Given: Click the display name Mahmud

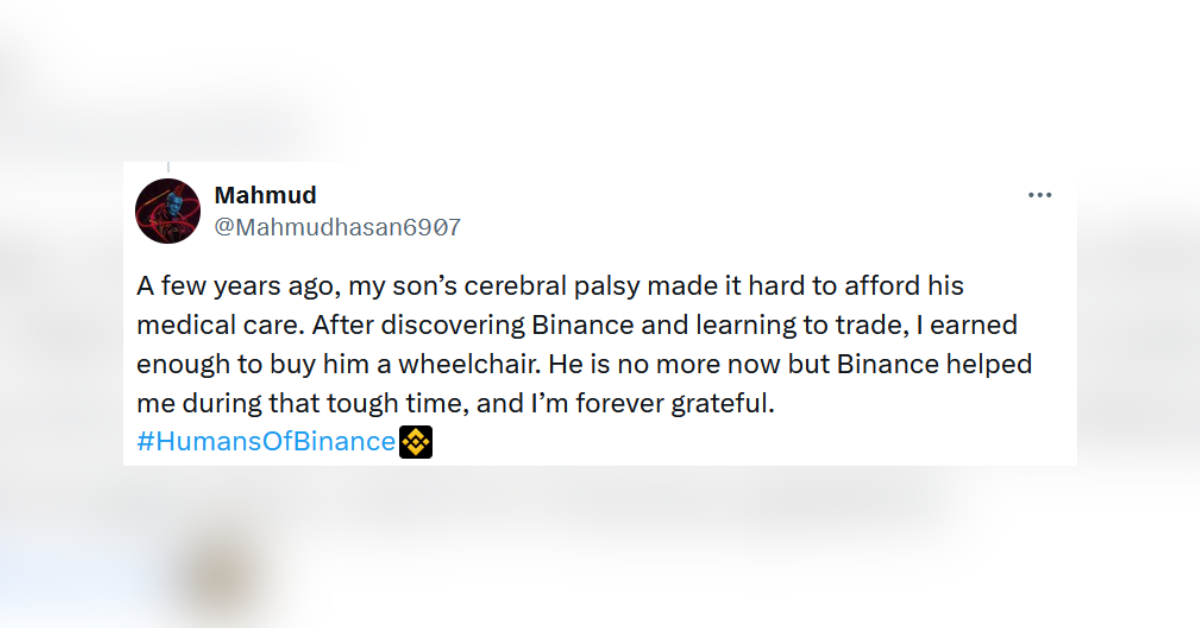Looking at the screenshot, I should coord(265,195).
